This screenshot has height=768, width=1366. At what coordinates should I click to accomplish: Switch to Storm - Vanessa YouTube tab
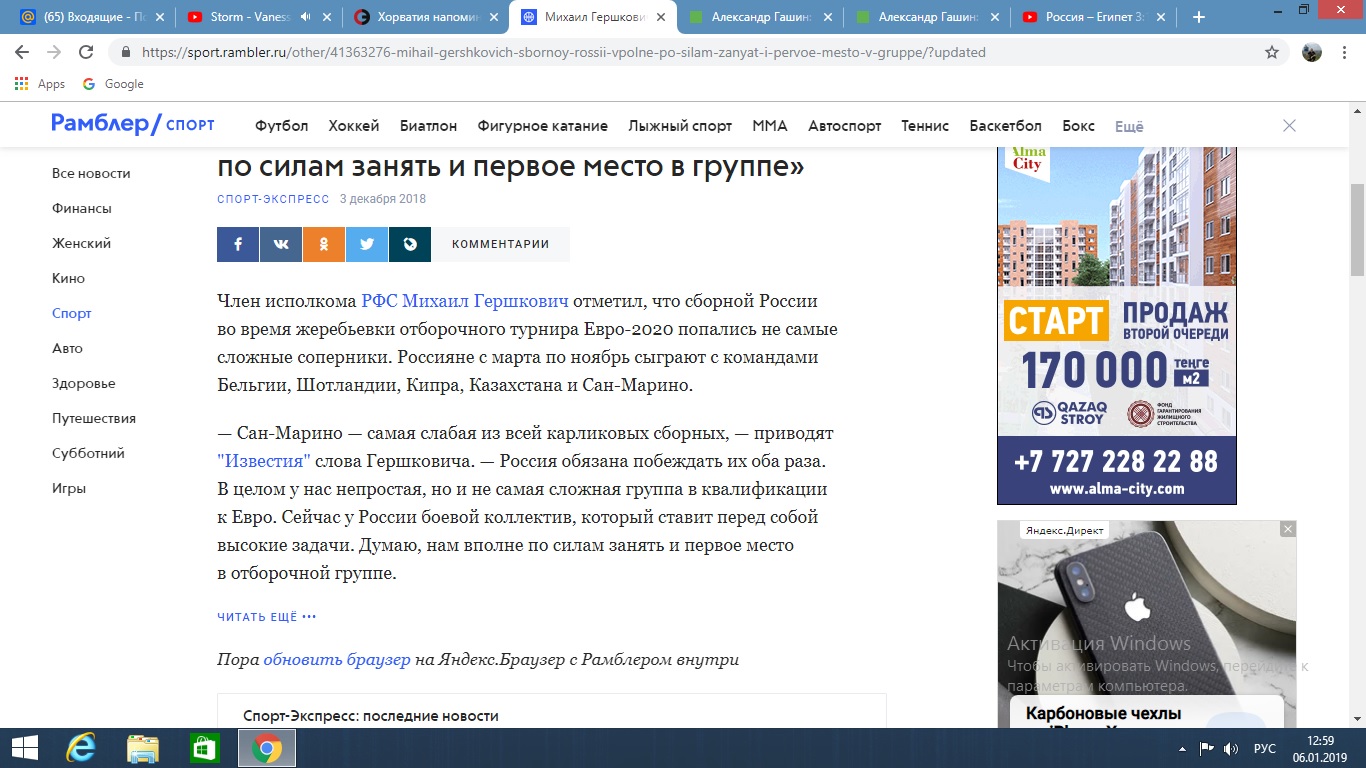[x=258, y=17]
